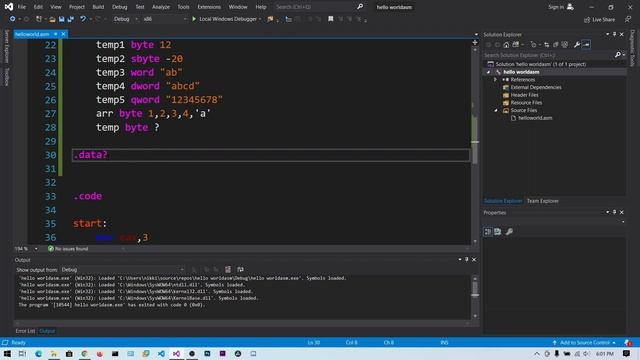Image resolution: width=640 pixels, height=360 pixels.
Task: Open the Edit menu
Action: click(x=38, y=7)
